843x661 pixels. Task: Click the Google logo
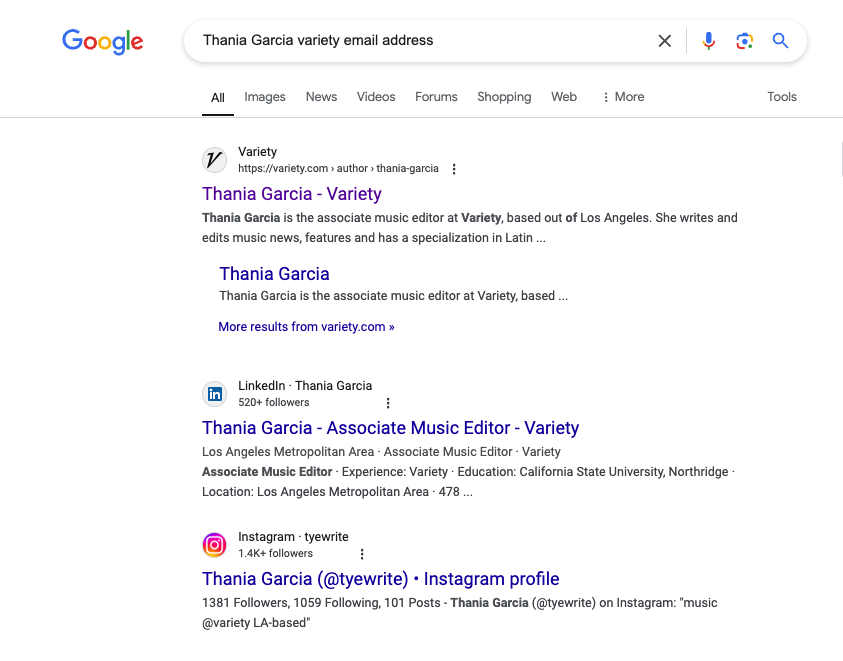[x=102, y=41]
